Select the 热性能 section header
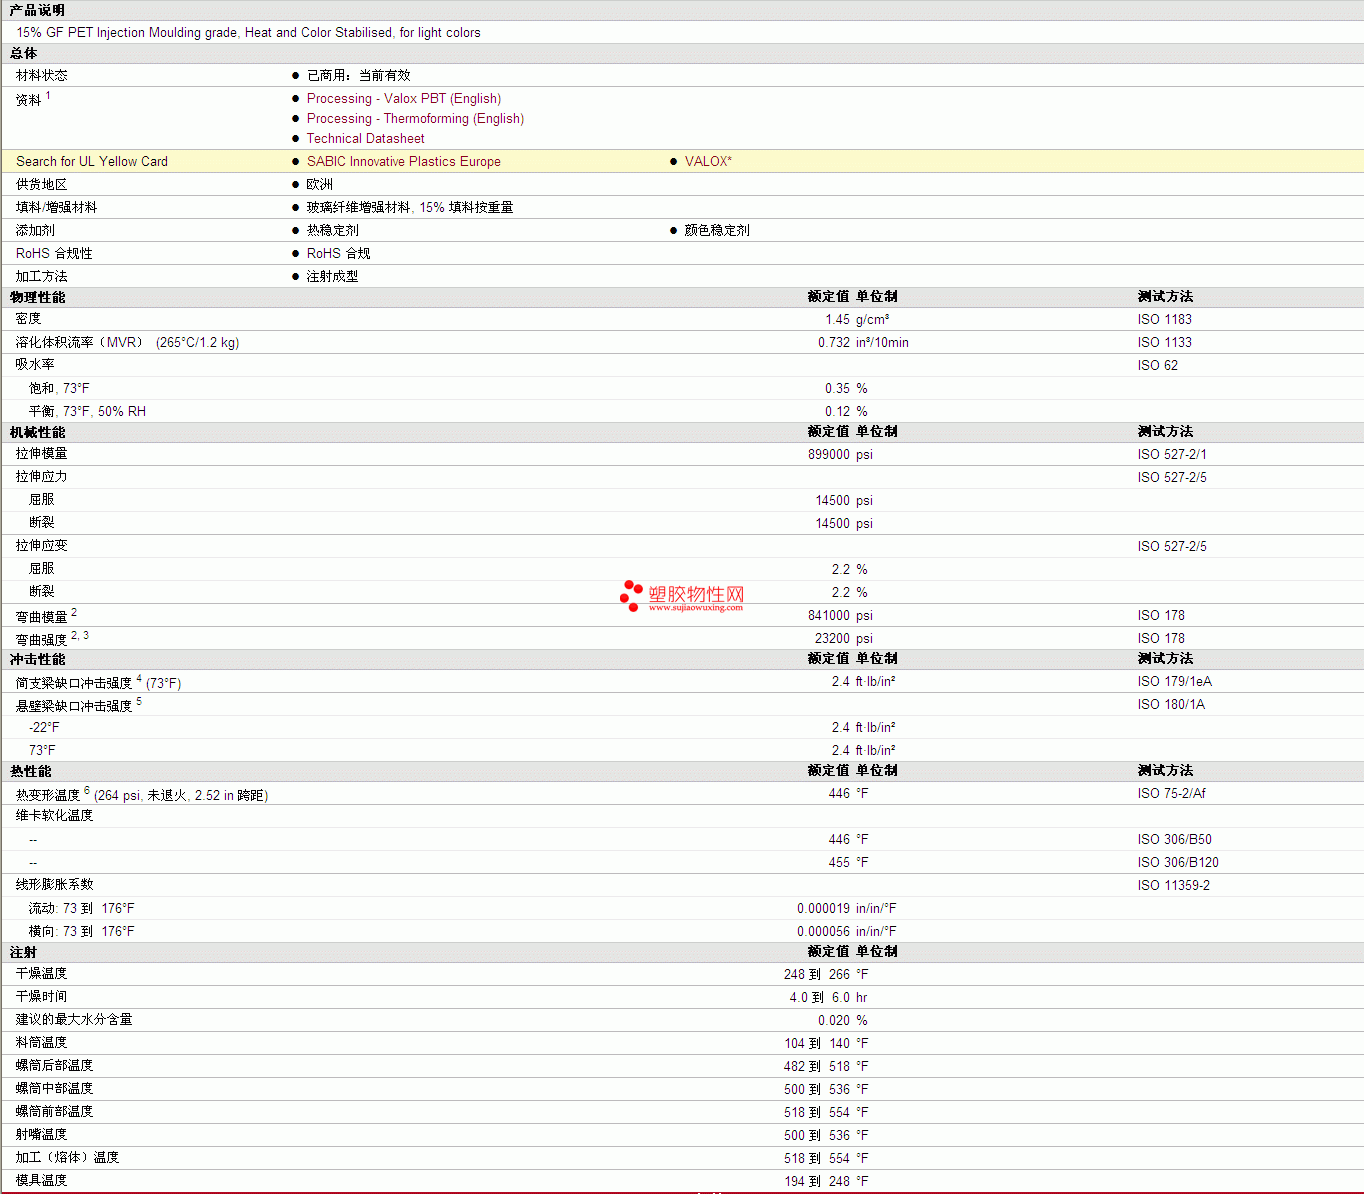Viewport: 1364px width, 1194px height. point(31,771)
